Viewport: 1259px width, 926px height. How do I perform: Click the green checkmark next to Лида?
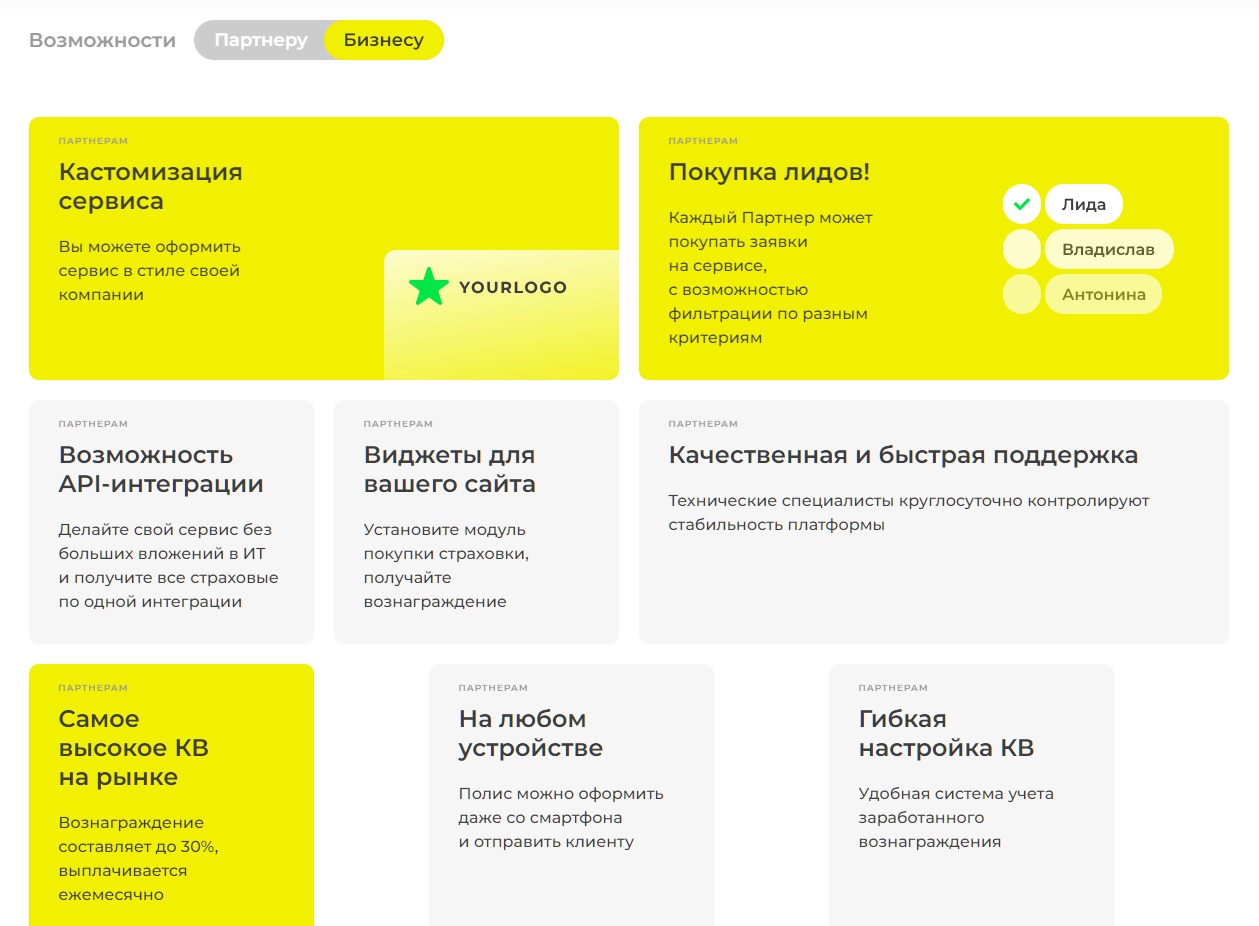(x=1021, y=205)
